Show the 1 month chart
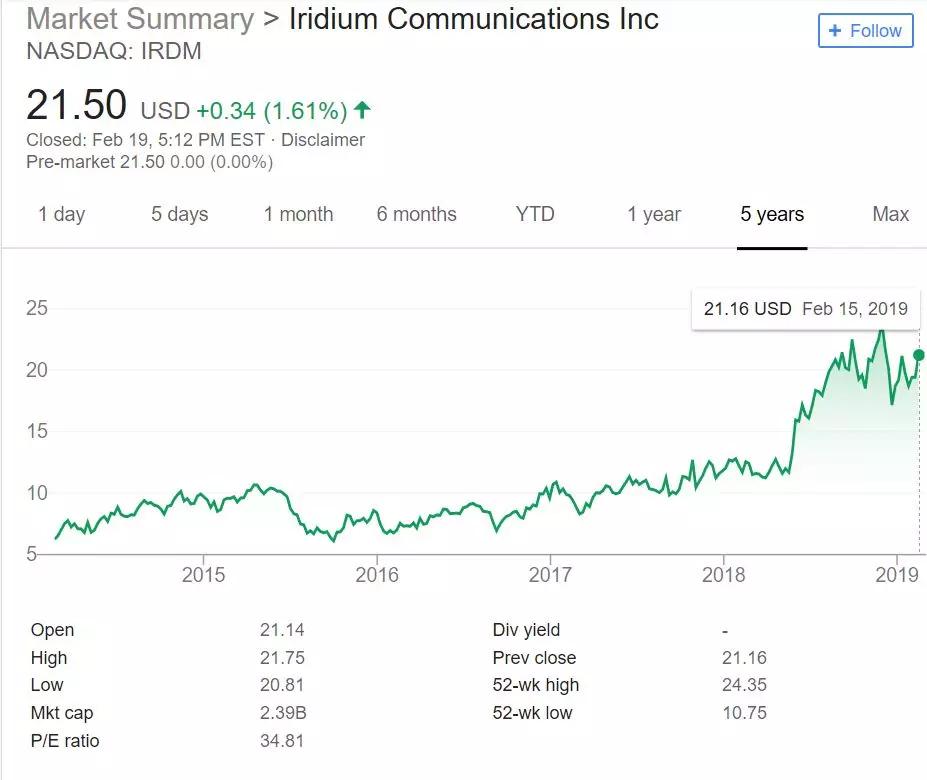The image size is (927, 780). click(x=298, y=214)
